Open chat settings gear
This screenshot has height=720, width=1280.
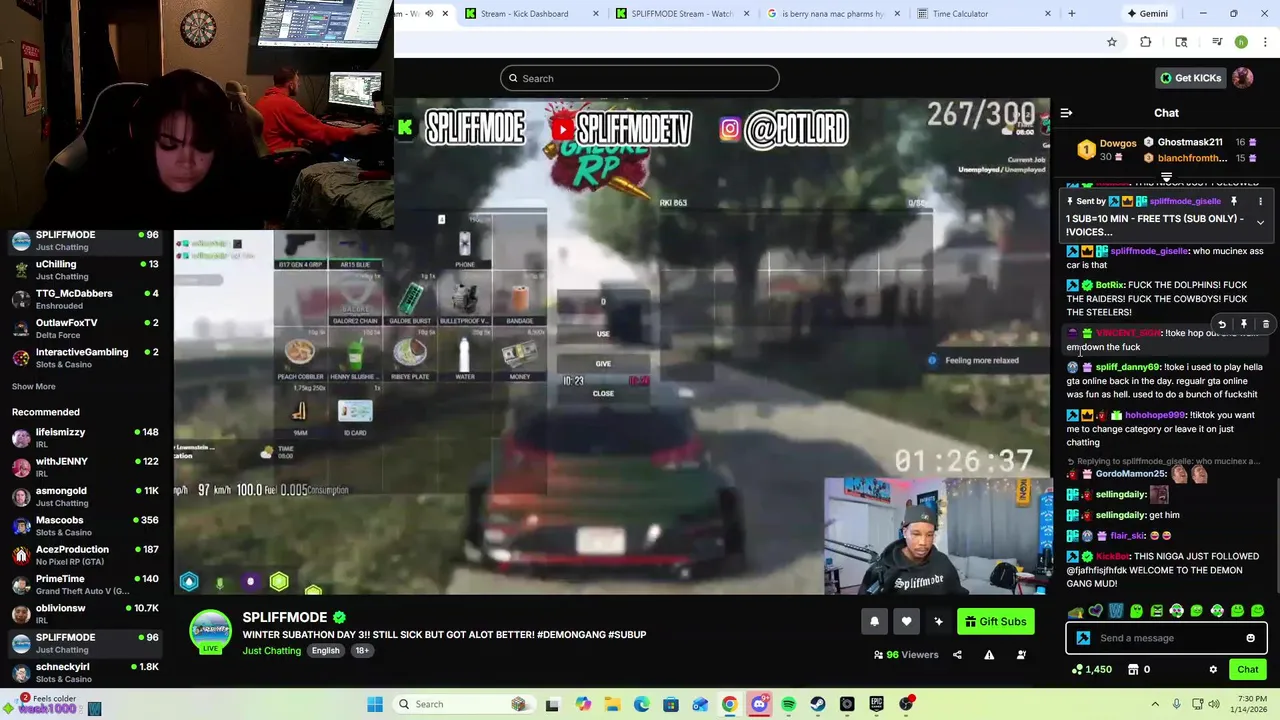pyautogui.click(x=1213, y=669)
